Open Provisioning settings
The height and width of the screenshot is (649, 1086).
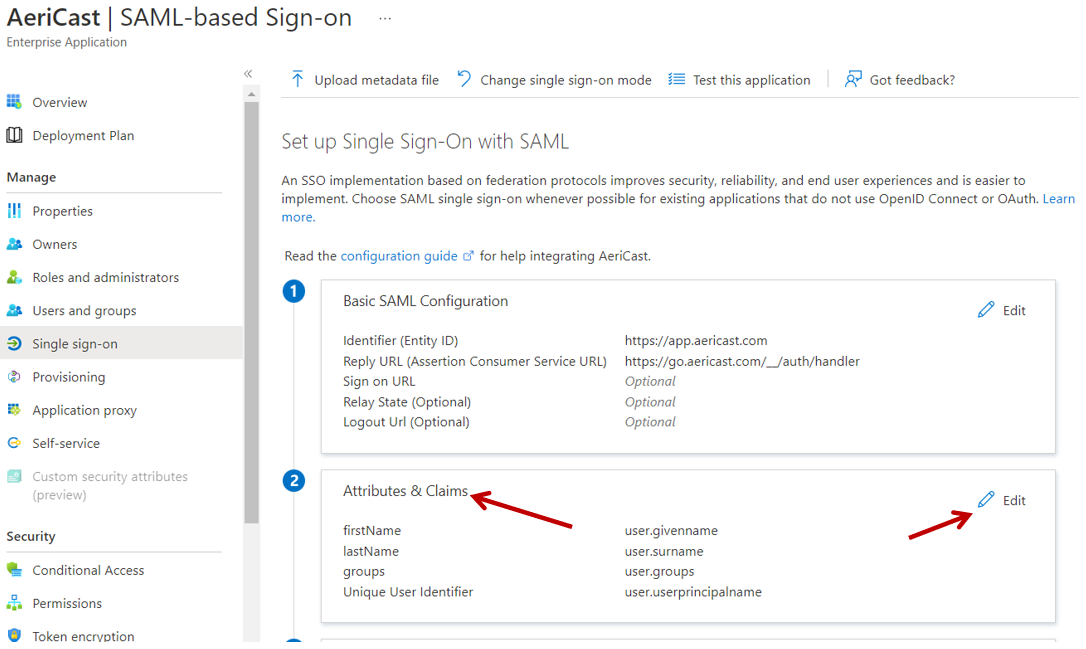pyautogui.click(x=69, y=377)
